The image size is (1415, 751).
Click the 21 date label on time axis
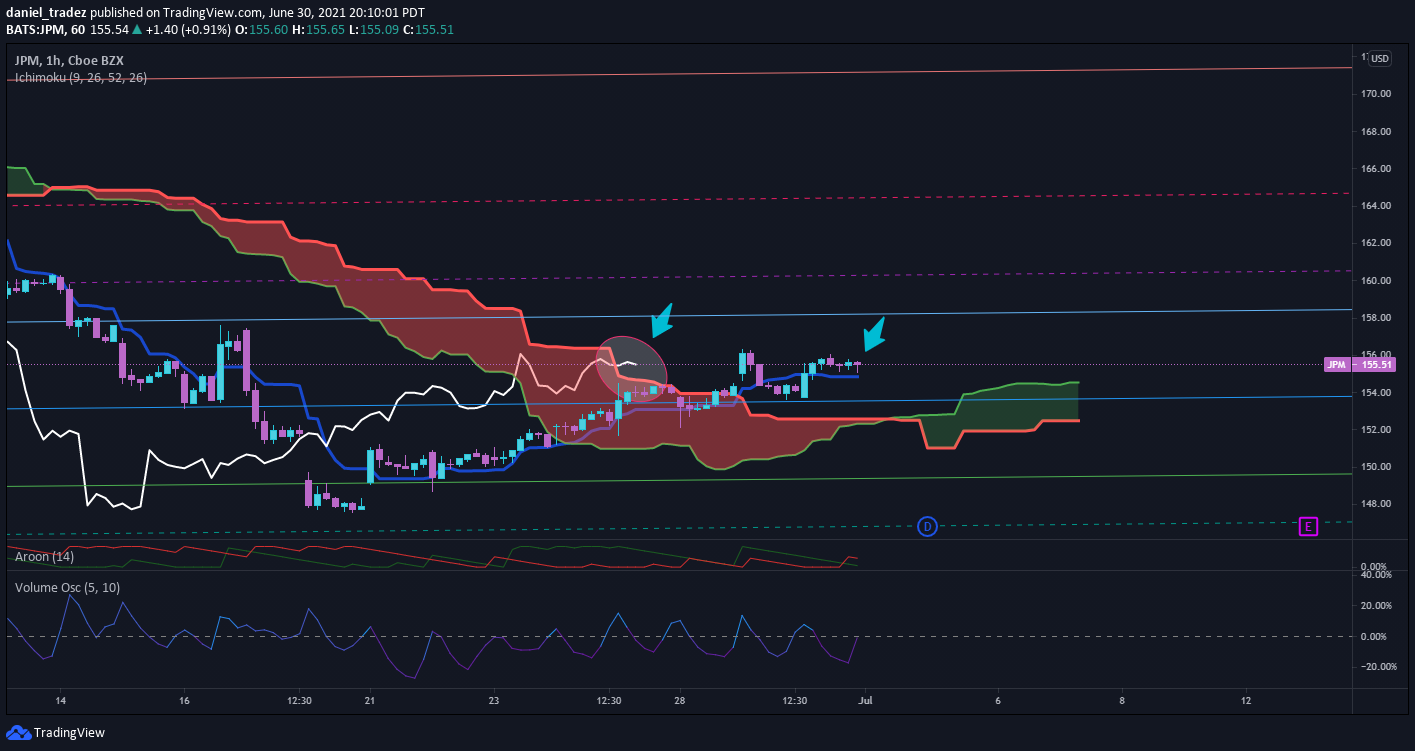point(370,700)
